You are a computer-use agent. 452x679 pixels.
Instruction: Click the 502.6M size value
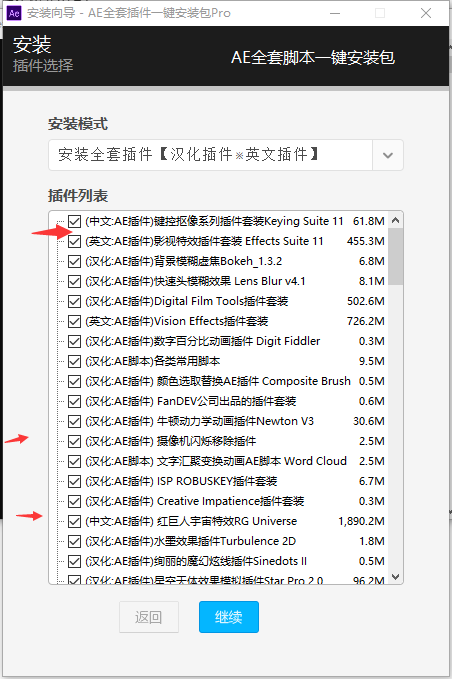(x=366, y=301)
